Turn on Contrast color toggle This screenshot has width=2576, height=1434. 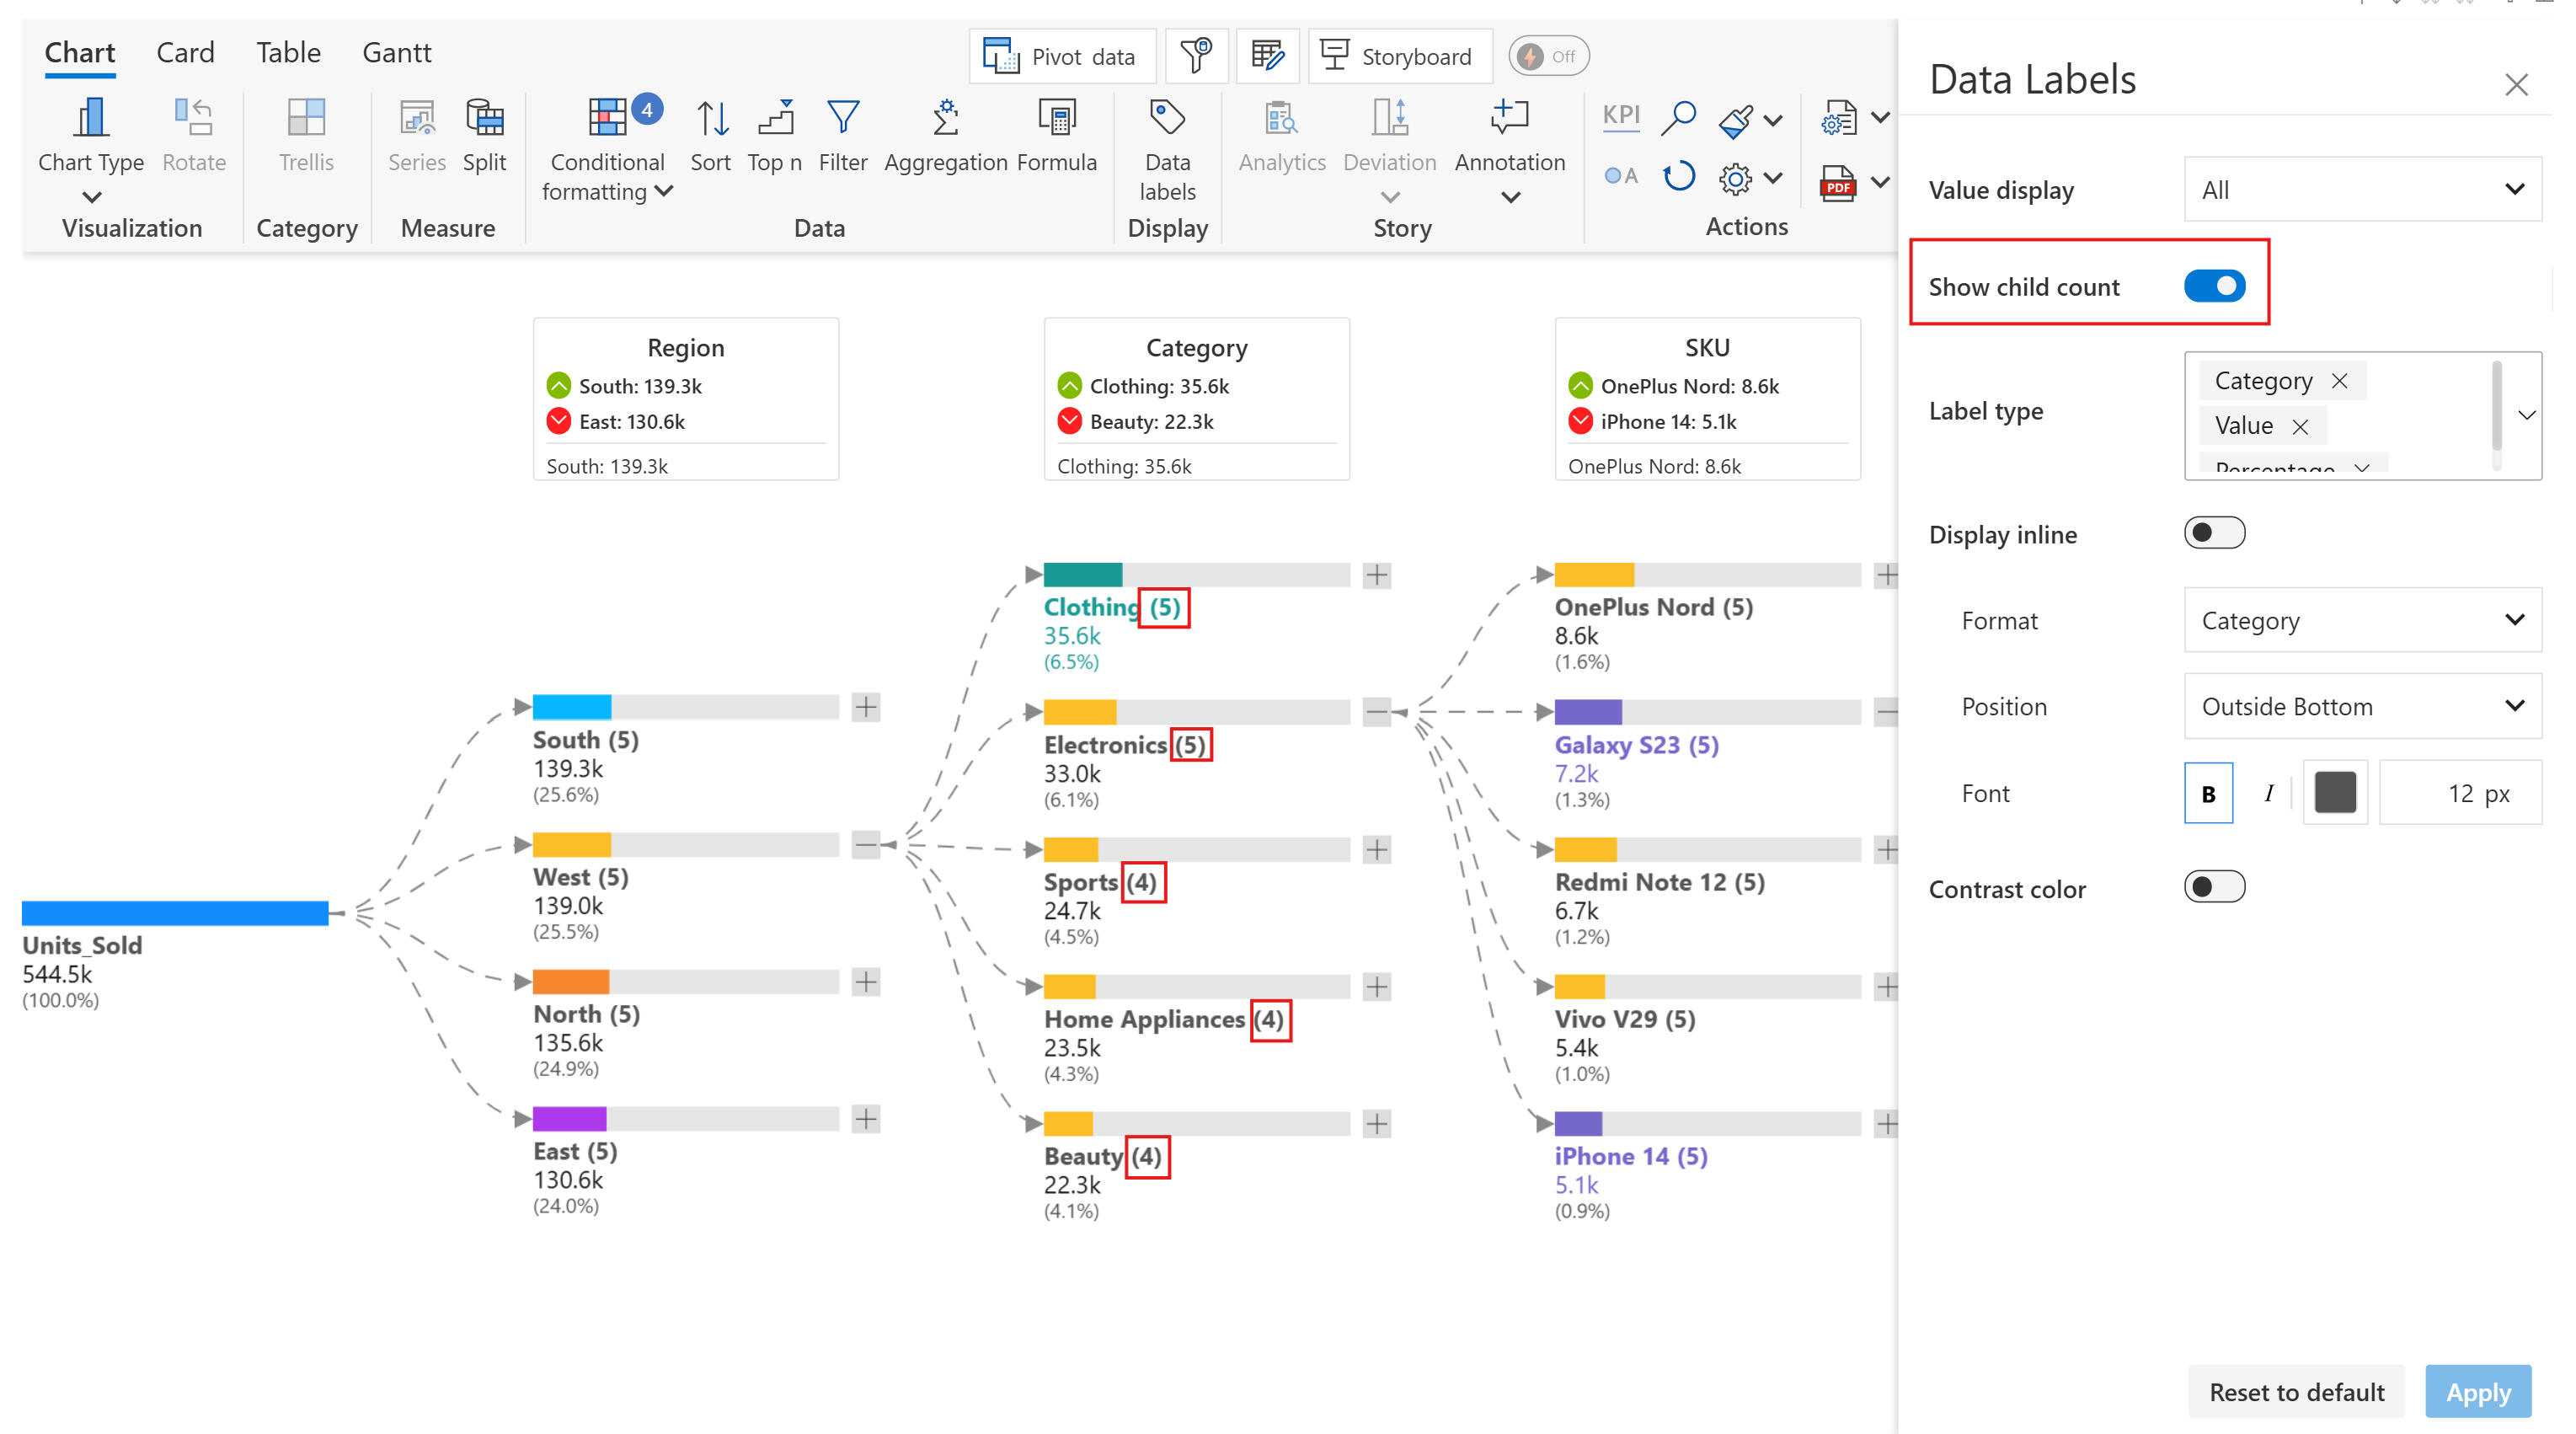[x=2213, y=887]
